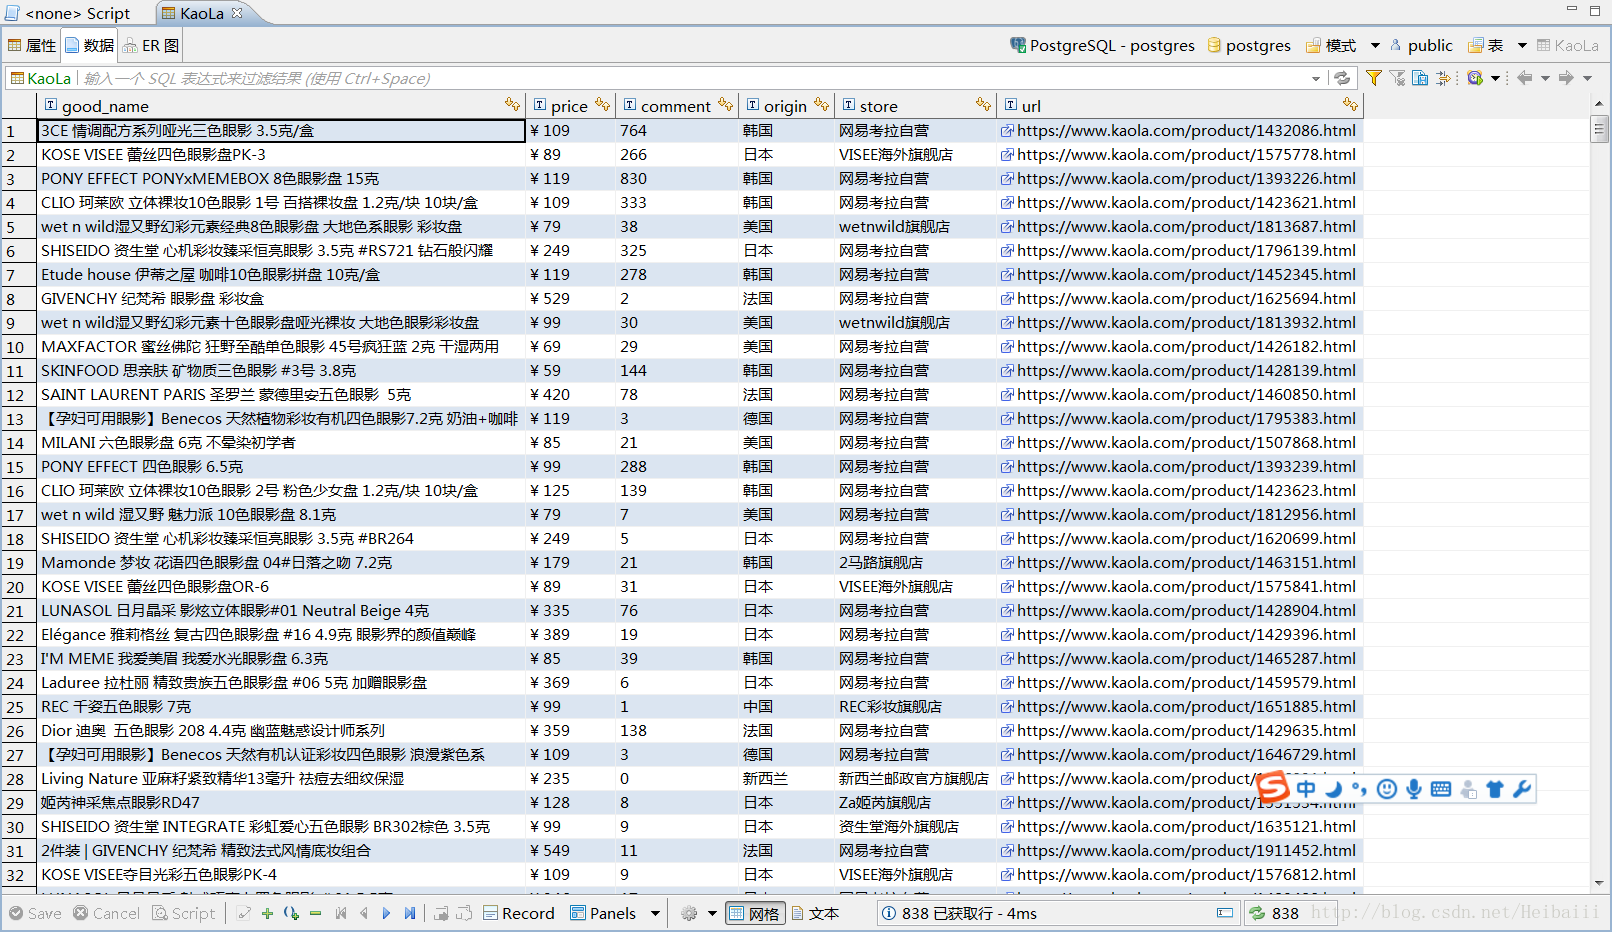Expand SQL filter expression history dropdown
Screen dimensions: 1612x932
click(1316, 78)
